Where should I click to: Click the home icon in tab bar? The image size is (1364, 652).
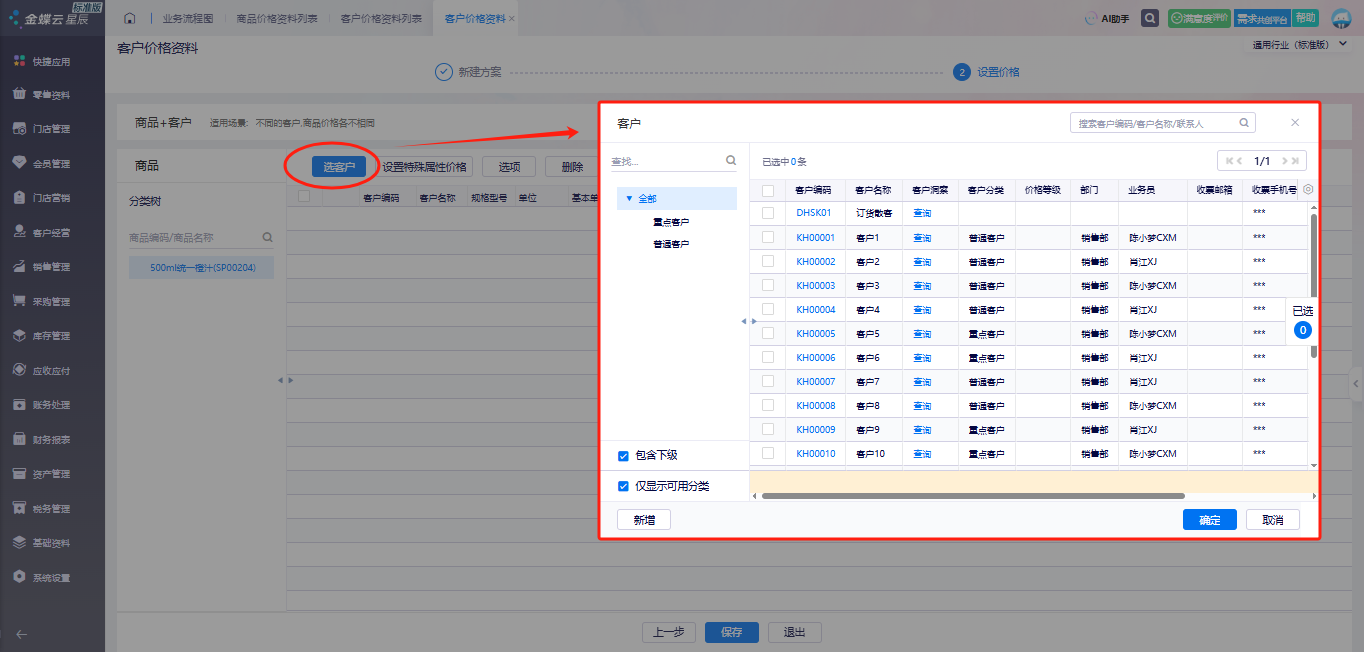[129, 19]
